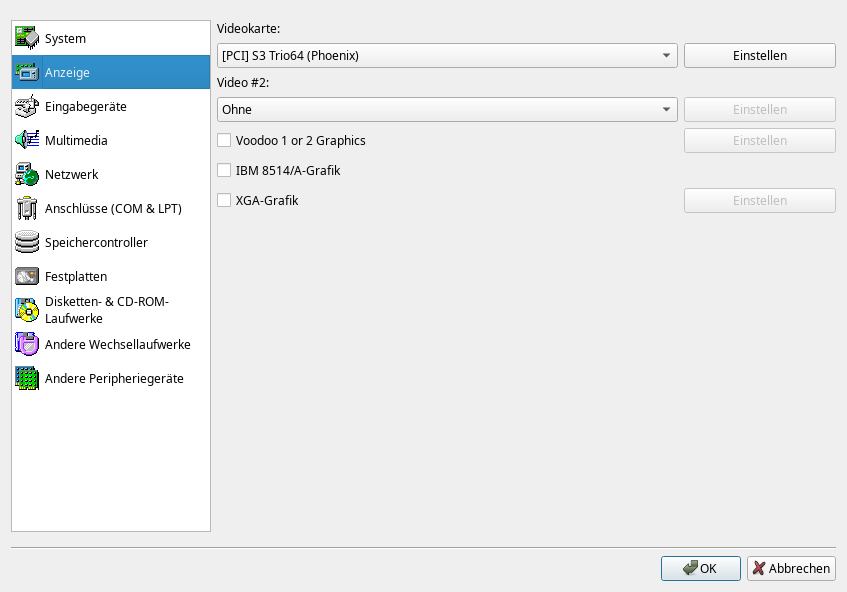847x592 pixels.
Task: Select the Eingabegeräte mouse icon
Action: coord(27,107)
